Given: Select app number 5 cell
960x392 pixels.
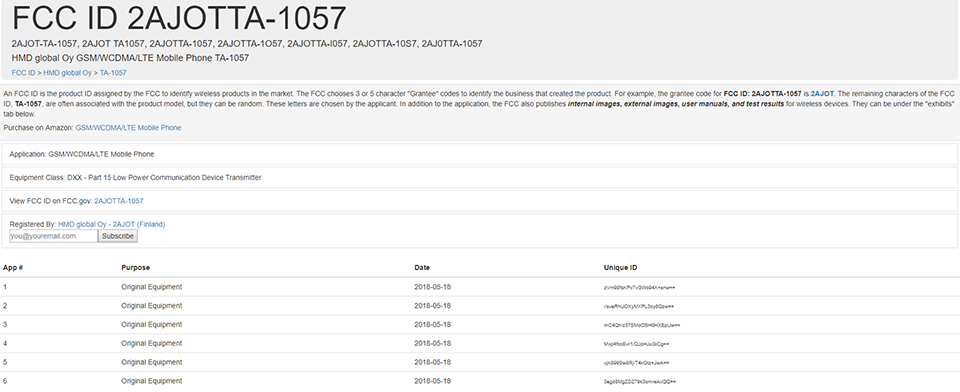Looking at the screenshot, I should click(x=5, y=362).
